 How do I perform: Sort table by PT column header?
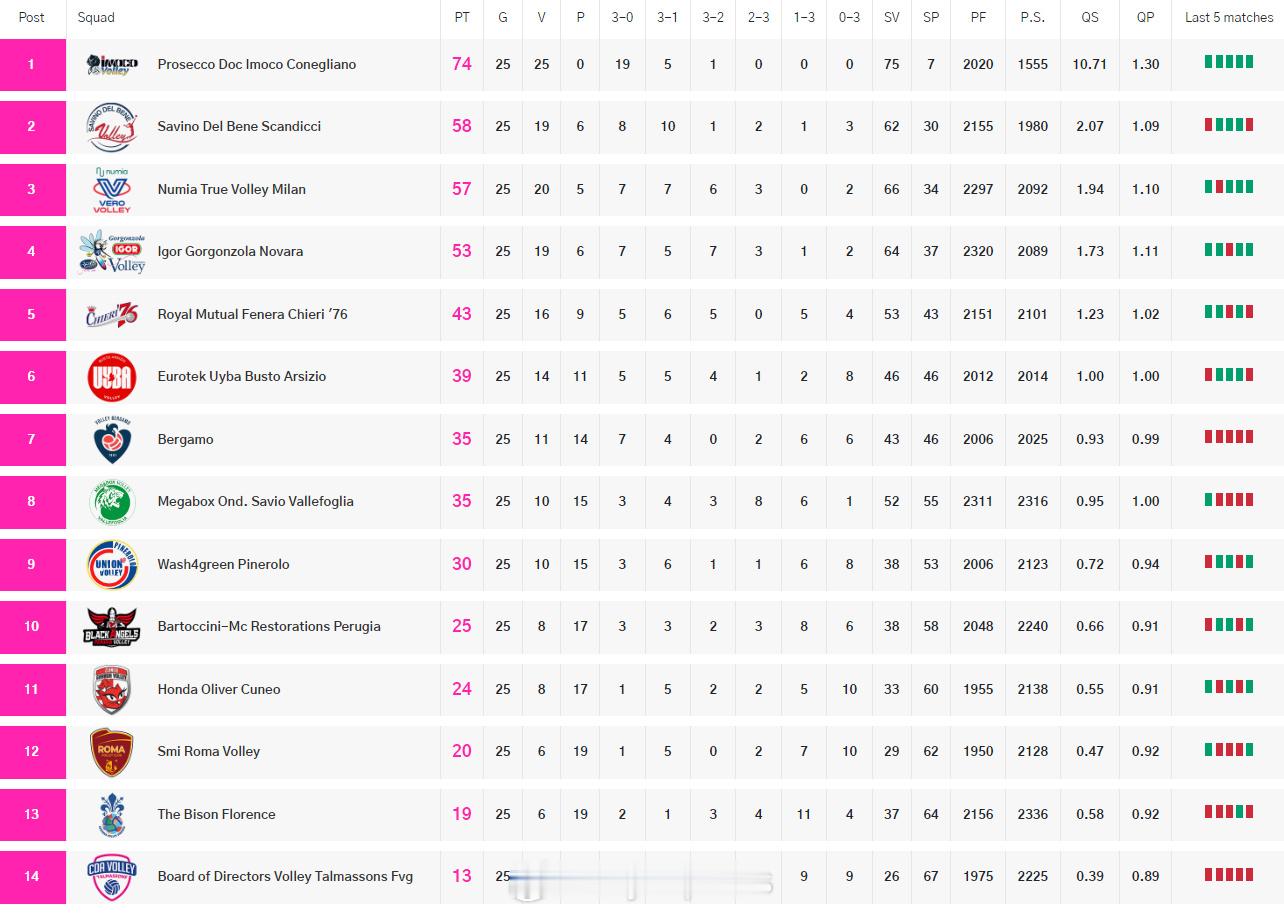click(x=462, y=17)
